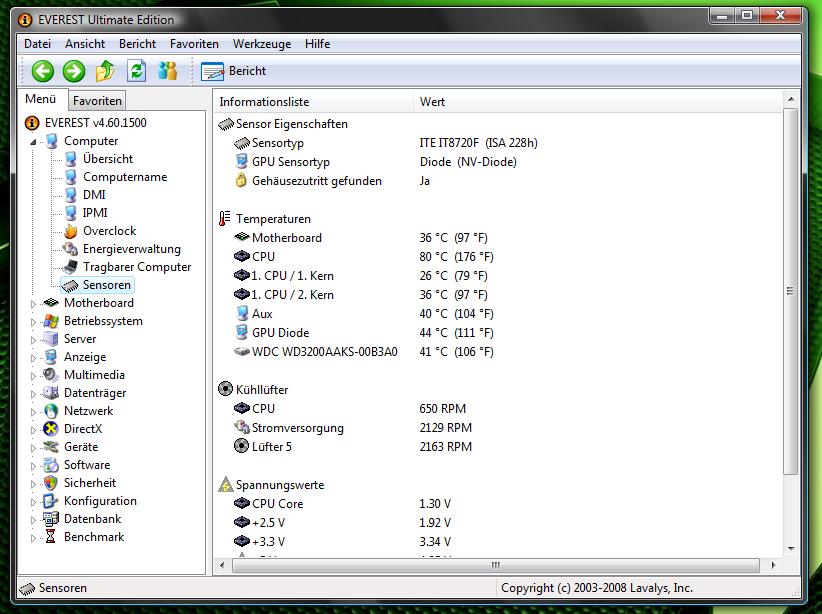Expand the Netzwerk tree node
Image resolution: width=822 pixels, height=614 pixels.
(33, 412)
